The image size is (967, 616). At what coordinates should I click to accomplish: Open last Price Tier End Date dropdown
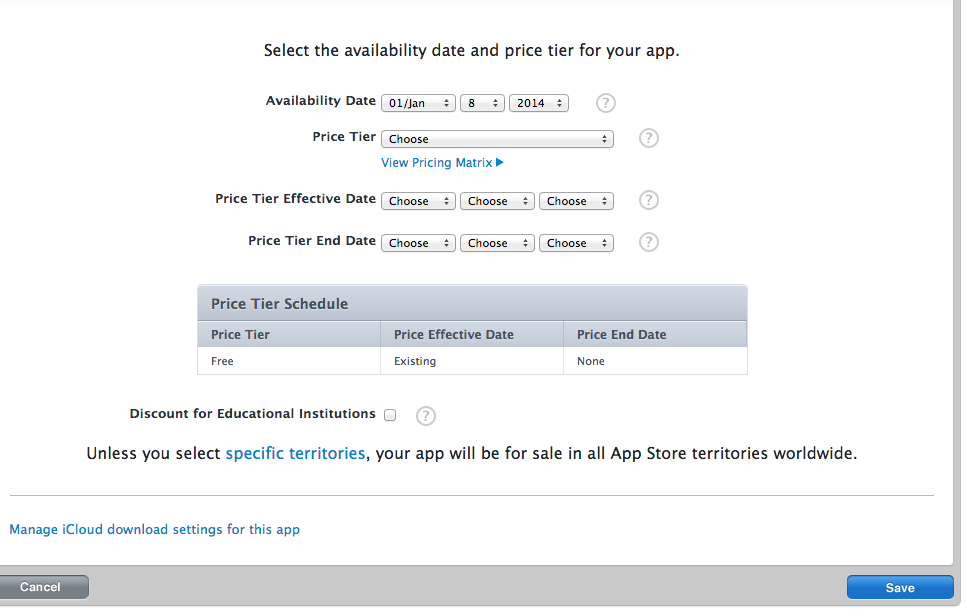(x=576, y=243)
